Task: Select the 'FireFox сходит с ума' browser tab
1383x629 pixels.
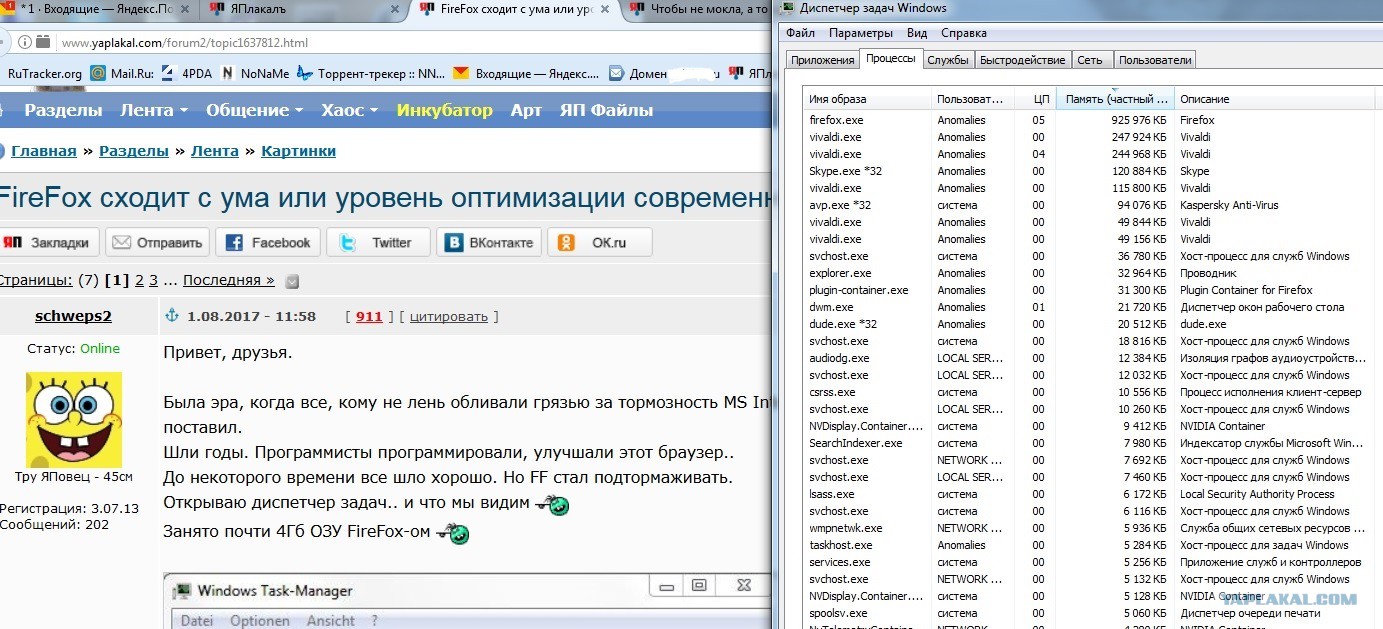Action: [x=515, y=9]
